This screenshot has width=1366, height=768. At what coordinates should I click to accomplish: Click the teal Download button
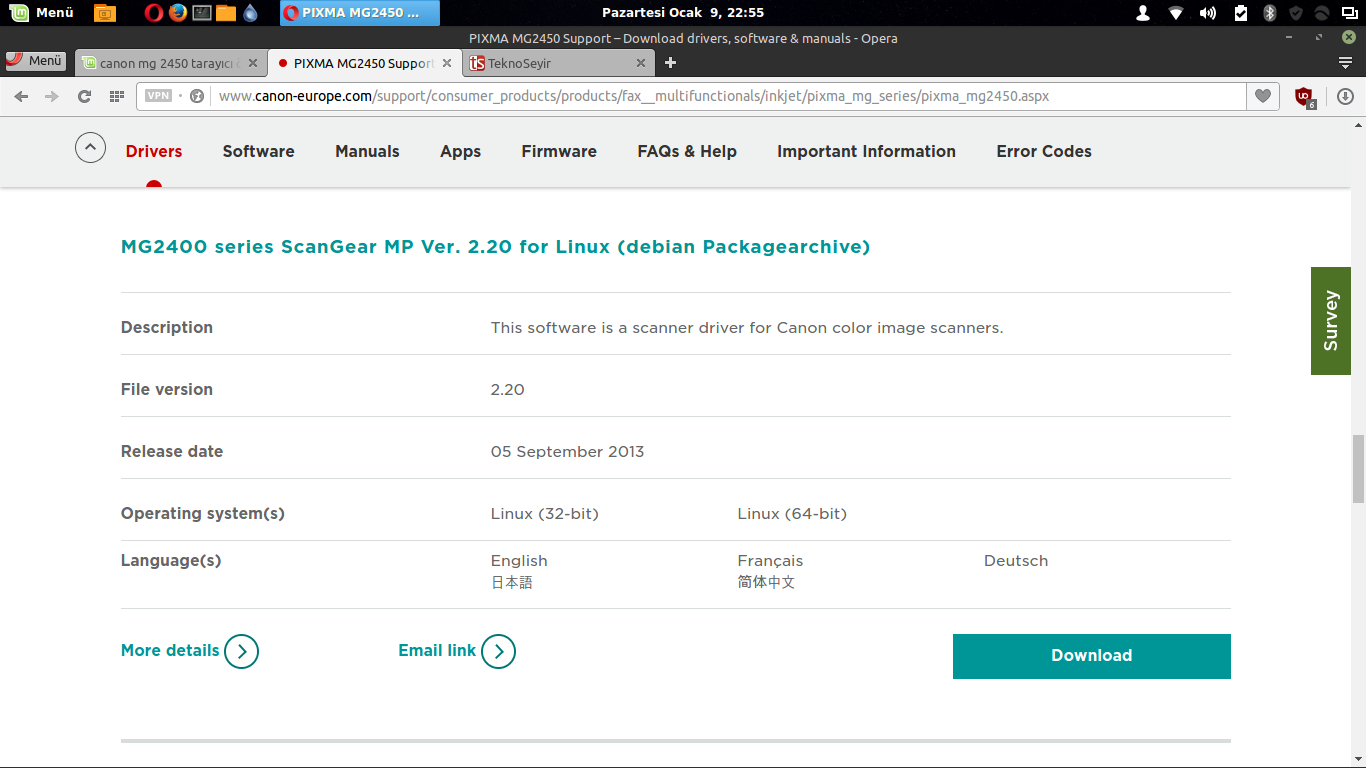coord(1091,656)
